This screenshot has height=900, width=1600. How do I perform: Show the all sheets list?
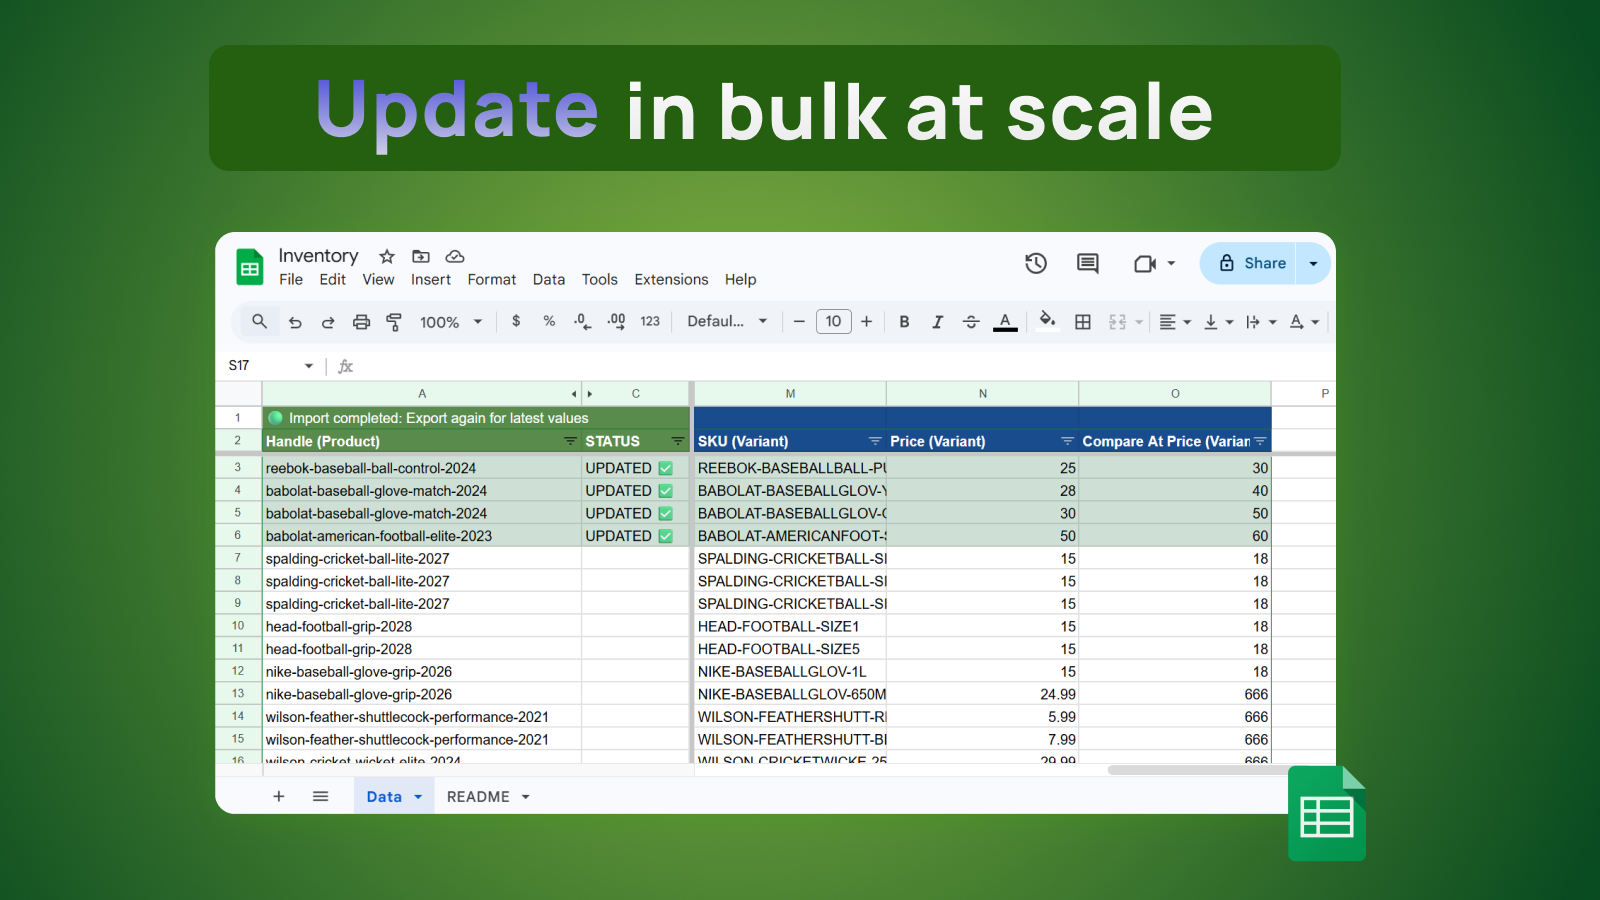coord(320,796)
